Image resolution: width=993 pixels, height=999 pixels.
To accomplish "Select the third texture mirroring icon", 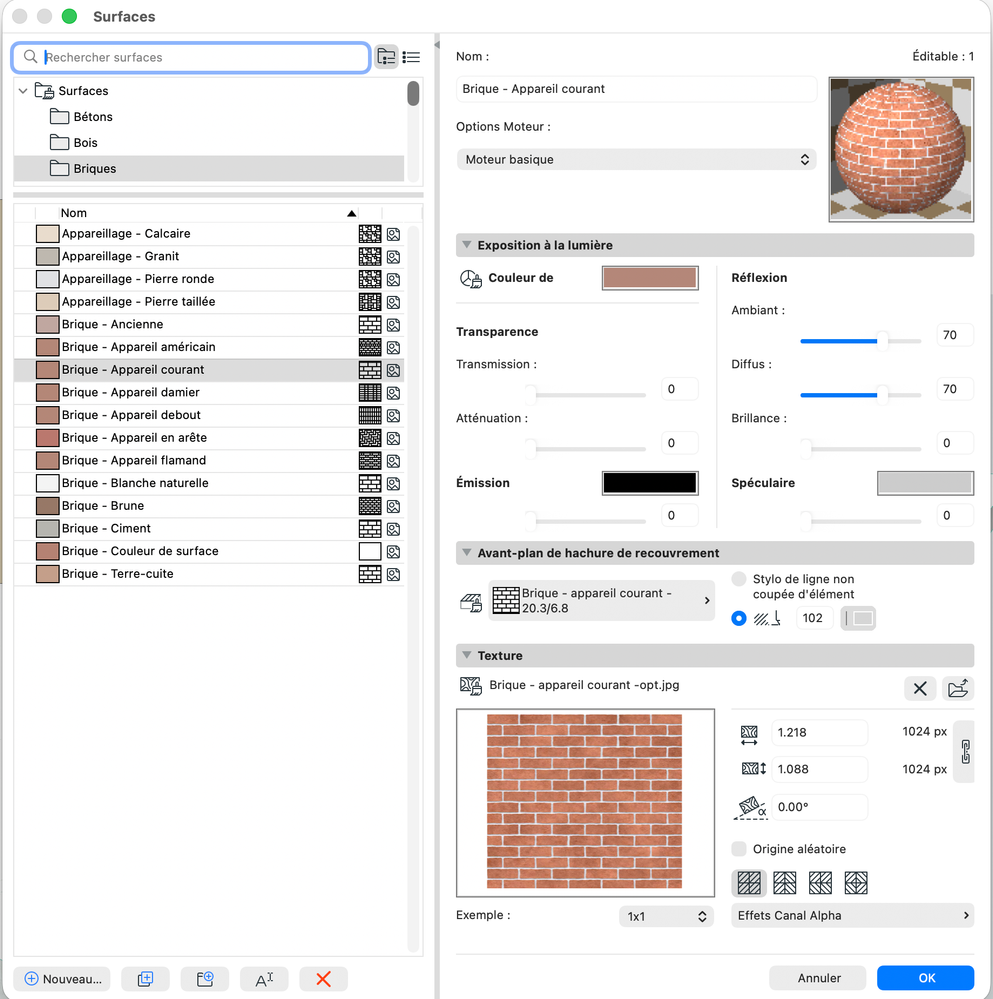I will coord(820,883).
